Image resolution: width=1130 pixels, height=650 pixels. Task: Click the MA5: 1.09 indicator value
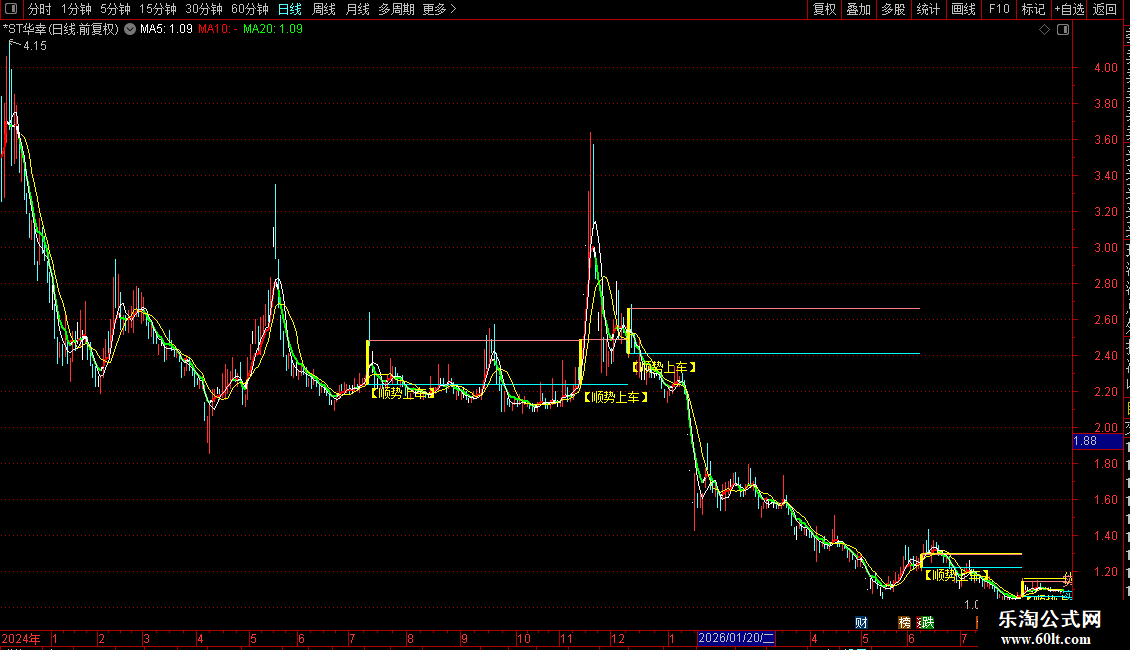click(x=166, y=29)
